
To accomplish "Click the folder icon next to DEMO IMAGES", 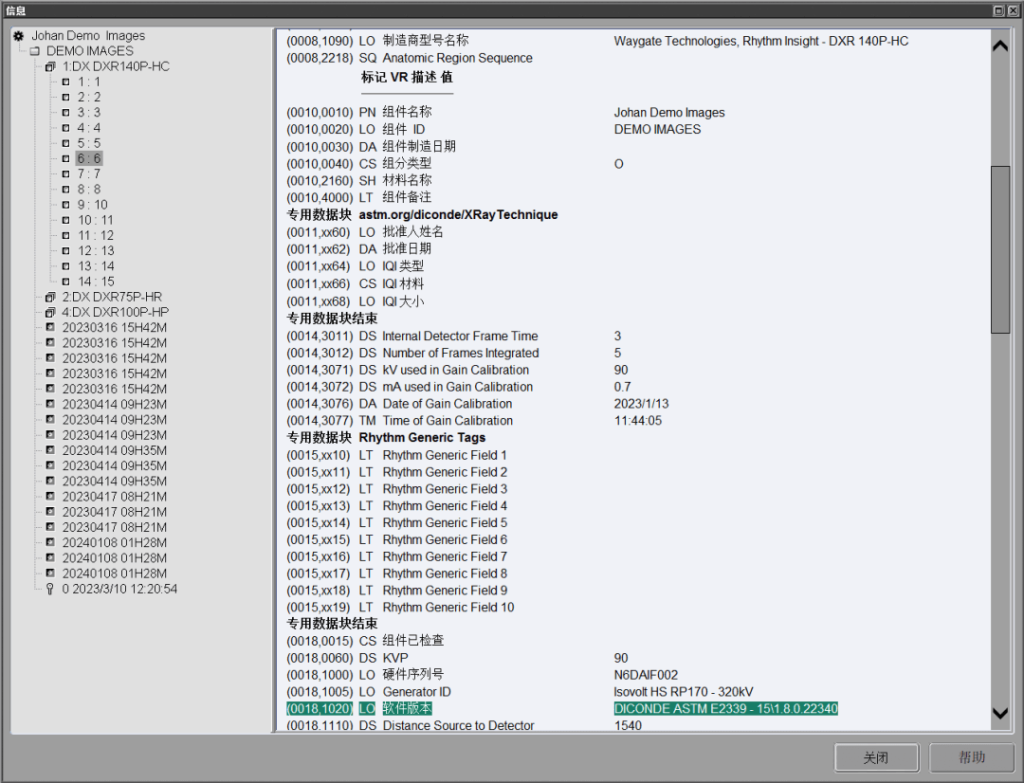I will coord(35,51).
